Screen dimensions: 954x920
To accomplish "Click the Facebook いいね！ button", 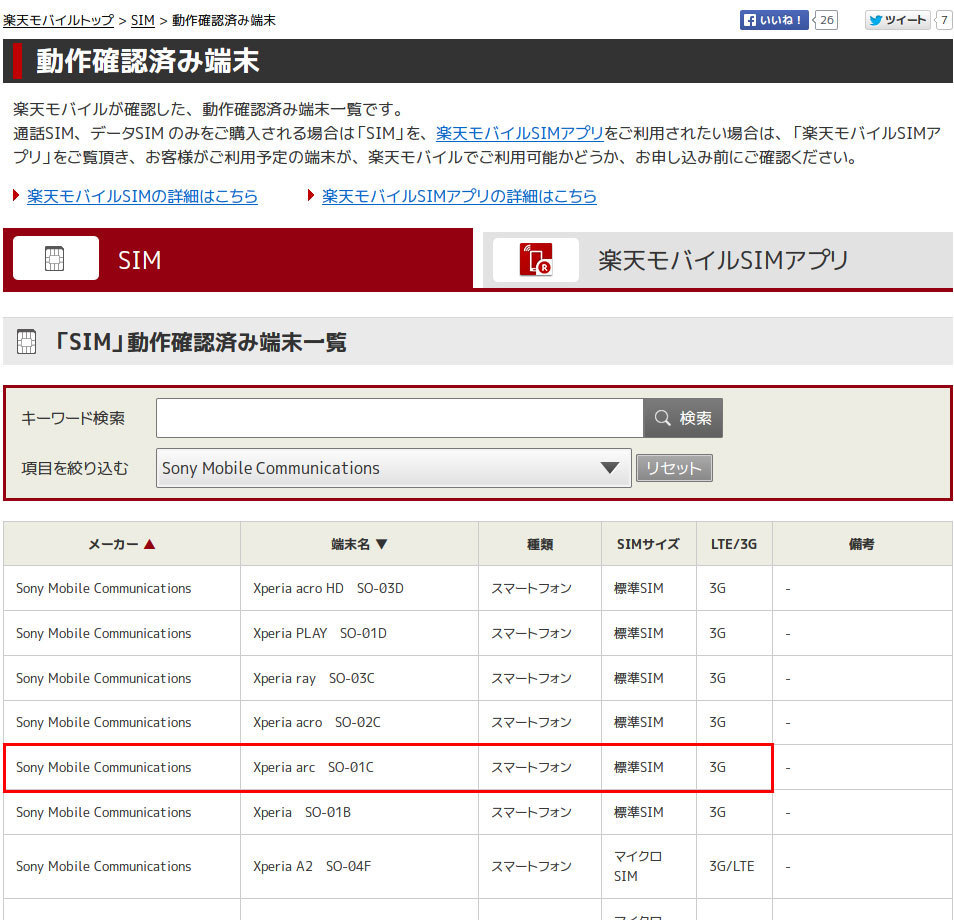I will [x=774, y=20].
